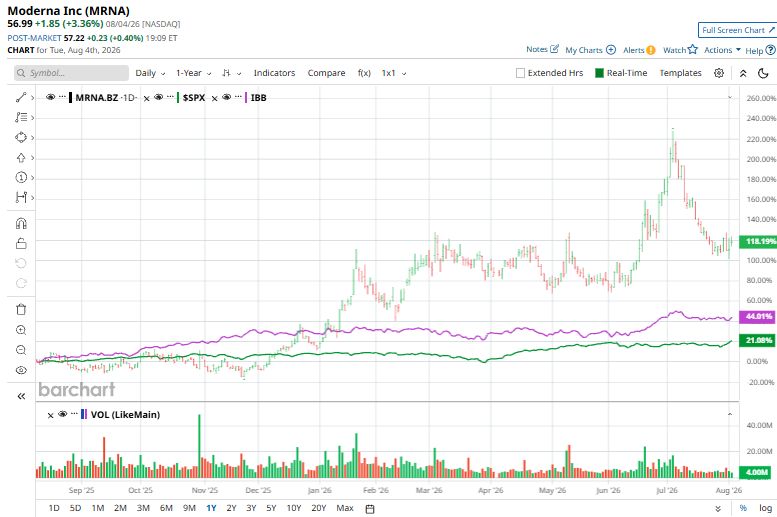Click the Symbol search field
Screen dimensions: 777x517
pyautogui.click(x=71, y=73)
